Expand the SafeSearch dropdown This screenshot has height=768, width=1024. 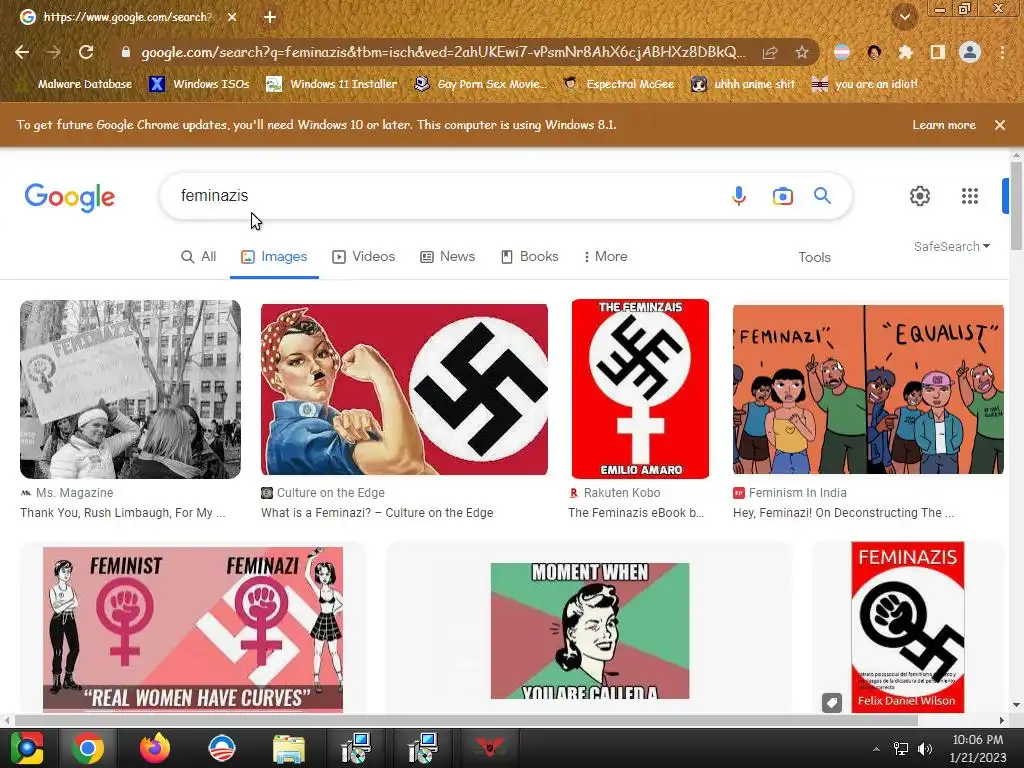pos(952,246)
